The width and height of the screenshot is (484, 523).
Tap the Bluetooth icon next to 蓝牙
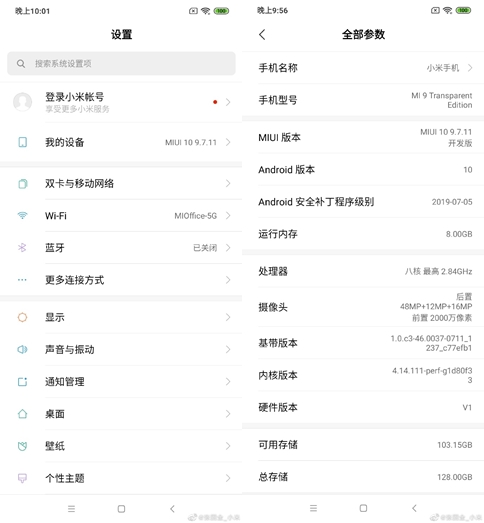(22, 247)
